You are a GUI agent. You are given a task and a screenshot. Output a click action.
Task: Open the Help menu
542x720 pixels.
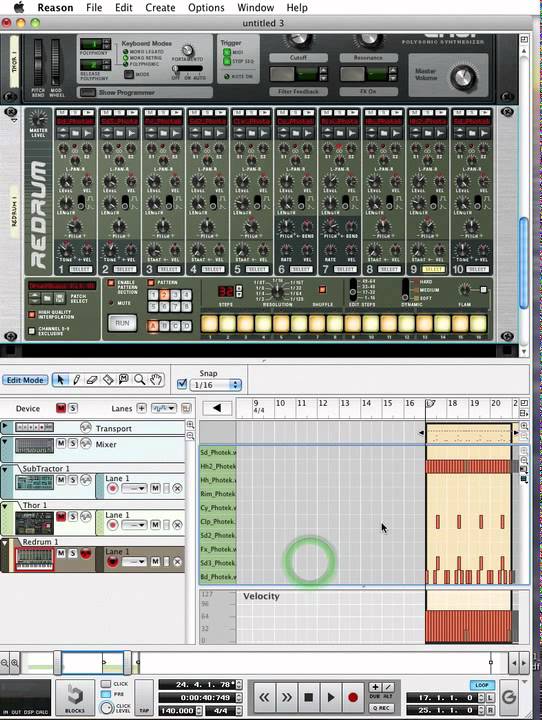click(x=297, y=8)
